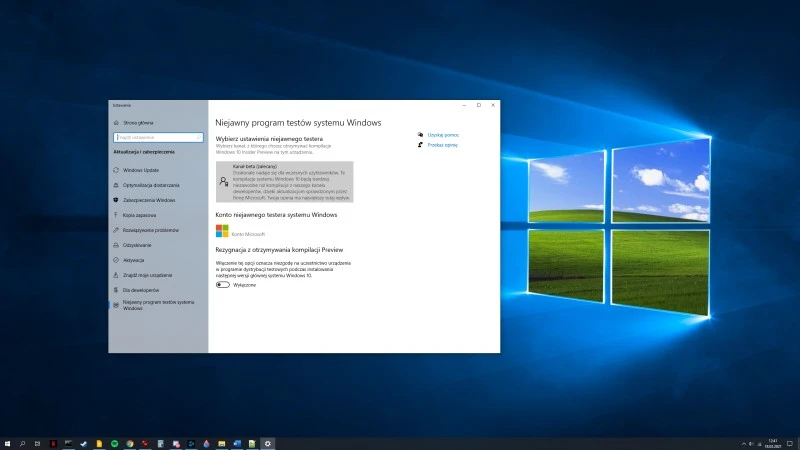This screenshot has width=800, height=450.
Task: Open the action center notifications icon
Action: pos(790,444)
